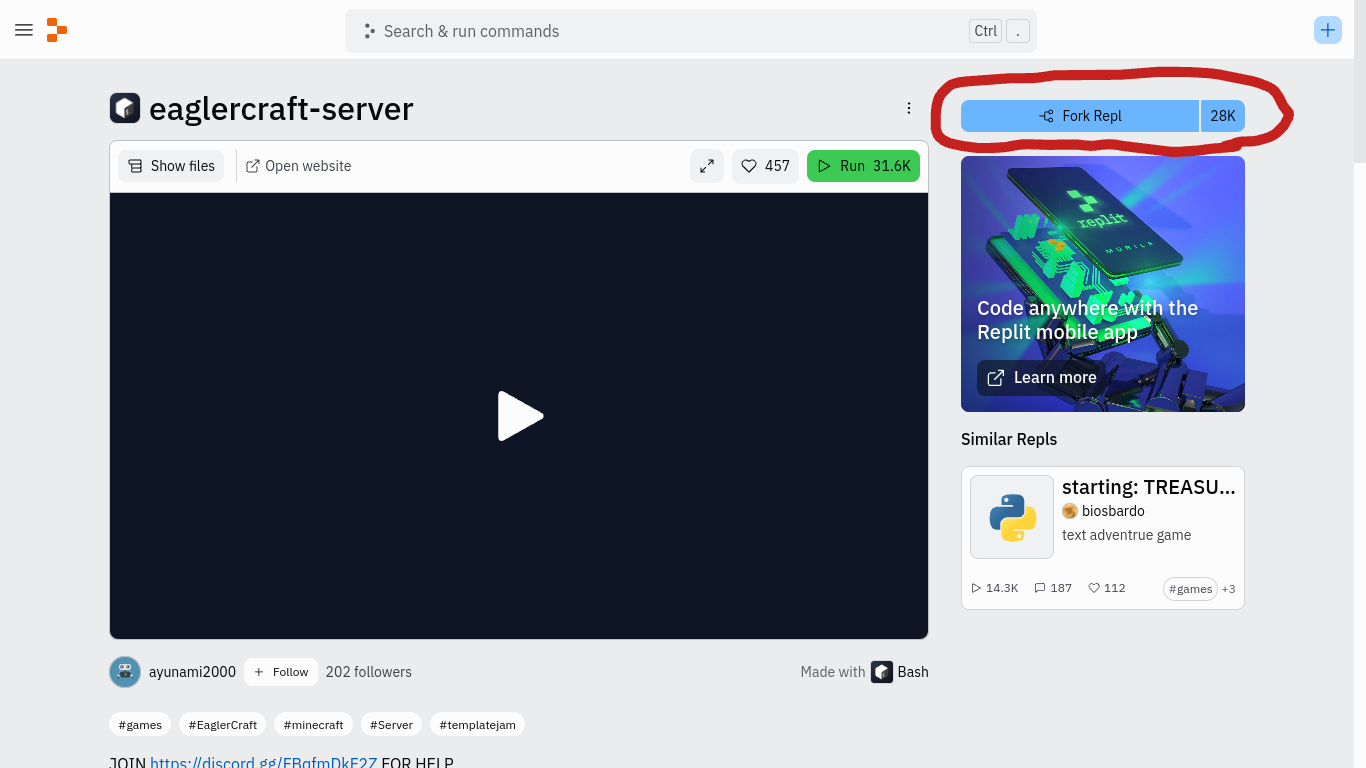This screenshot has height=768, width=1366.
Task: Focus the Search & run commands field
Action: click(691, 31)
